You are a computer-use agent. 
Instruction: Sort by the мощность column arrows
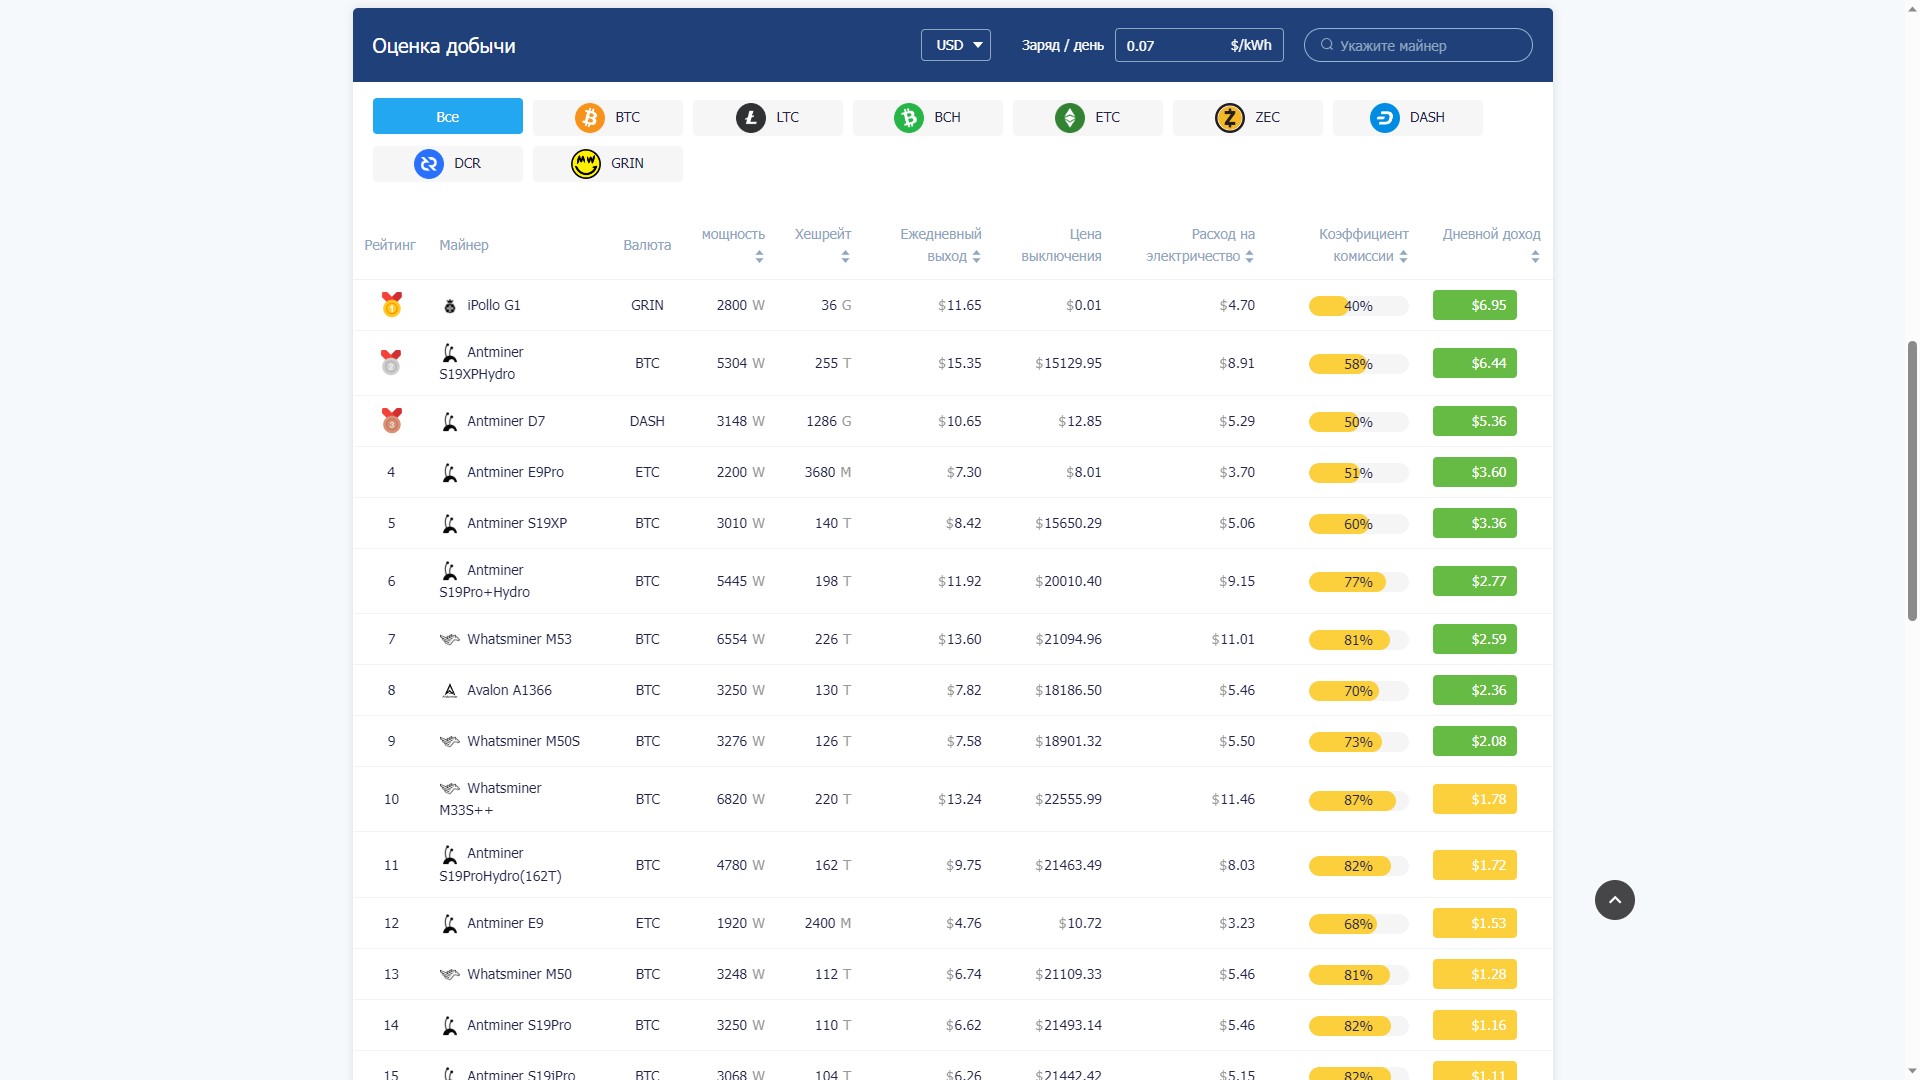(759, 257)
